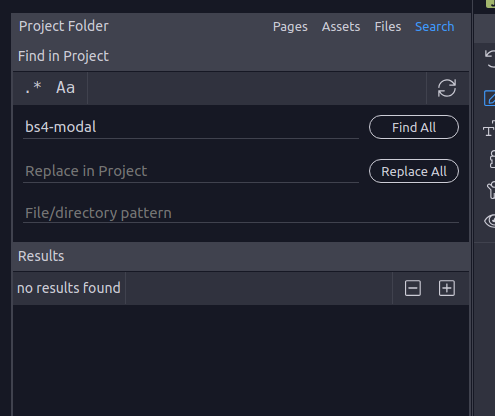495x416 pixels.
Task: Expand all results with plus icon
Action: pyautogui.click(x=447, y=288)
